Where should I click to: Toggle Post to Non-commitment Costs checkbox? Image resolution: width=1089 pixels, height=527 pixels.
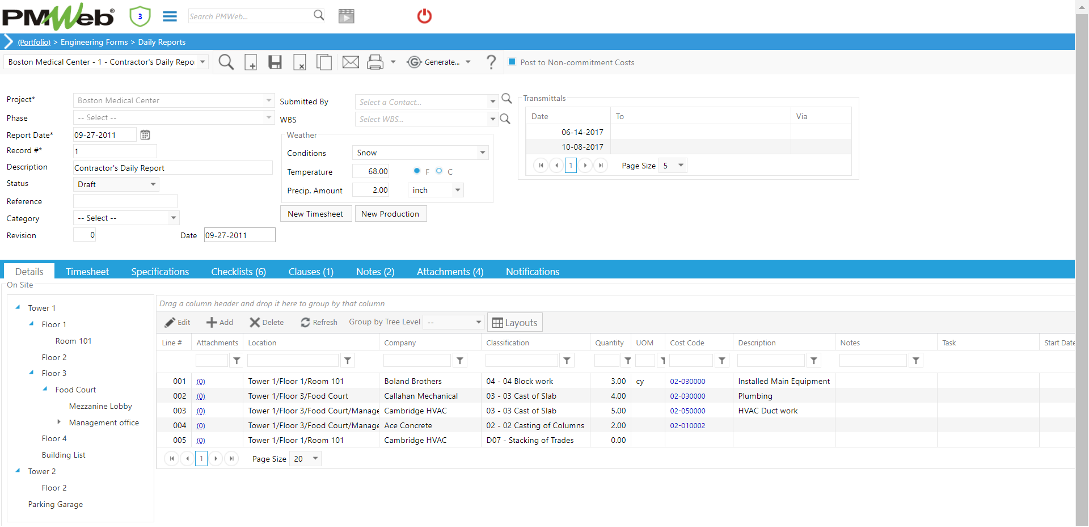pos(512,62)
